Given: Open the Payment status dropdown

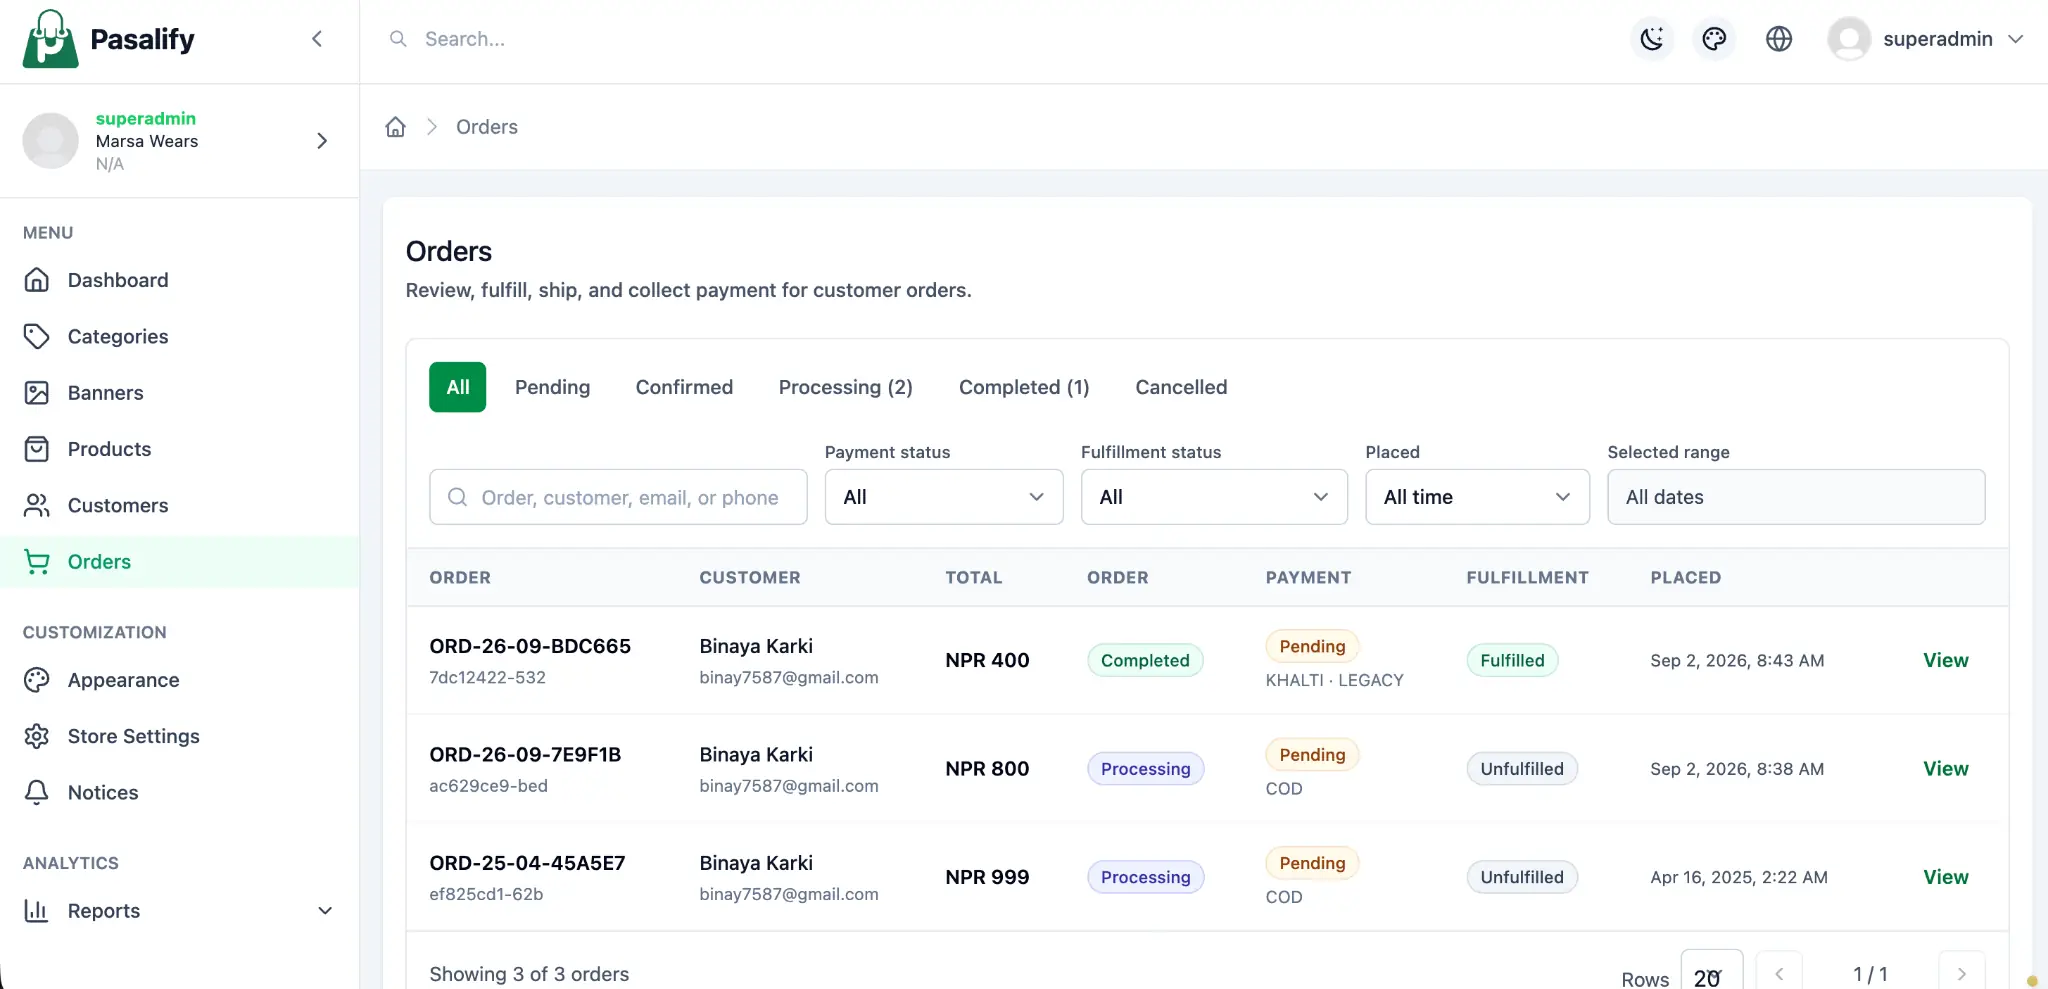Looking at the screenshot, I should pos(944,497).
